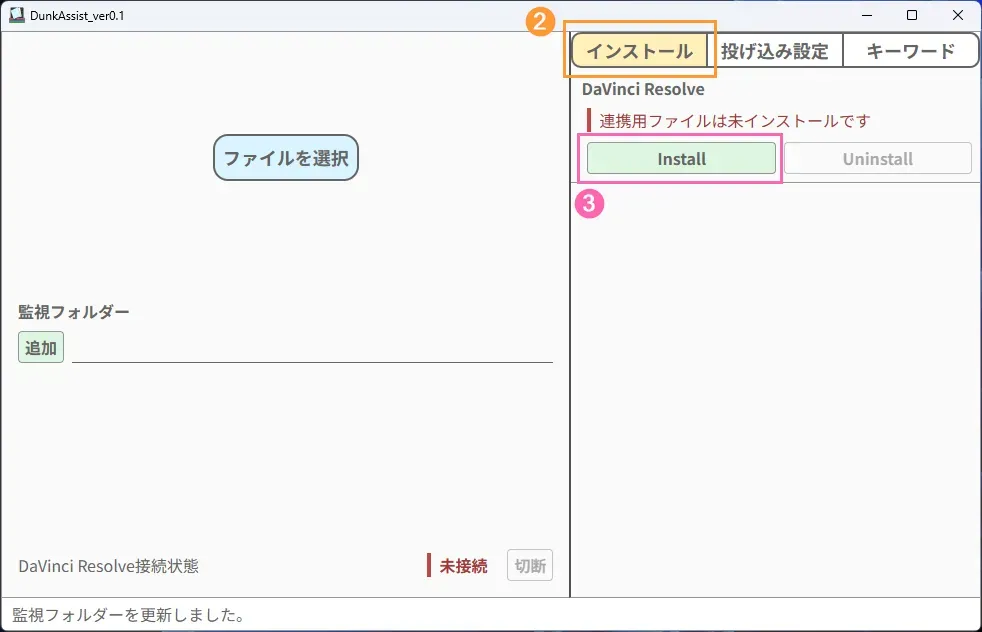Open the 投げ込み設定 tab
The height and width of the screenshot is (632, 982).
pos(775,51)
